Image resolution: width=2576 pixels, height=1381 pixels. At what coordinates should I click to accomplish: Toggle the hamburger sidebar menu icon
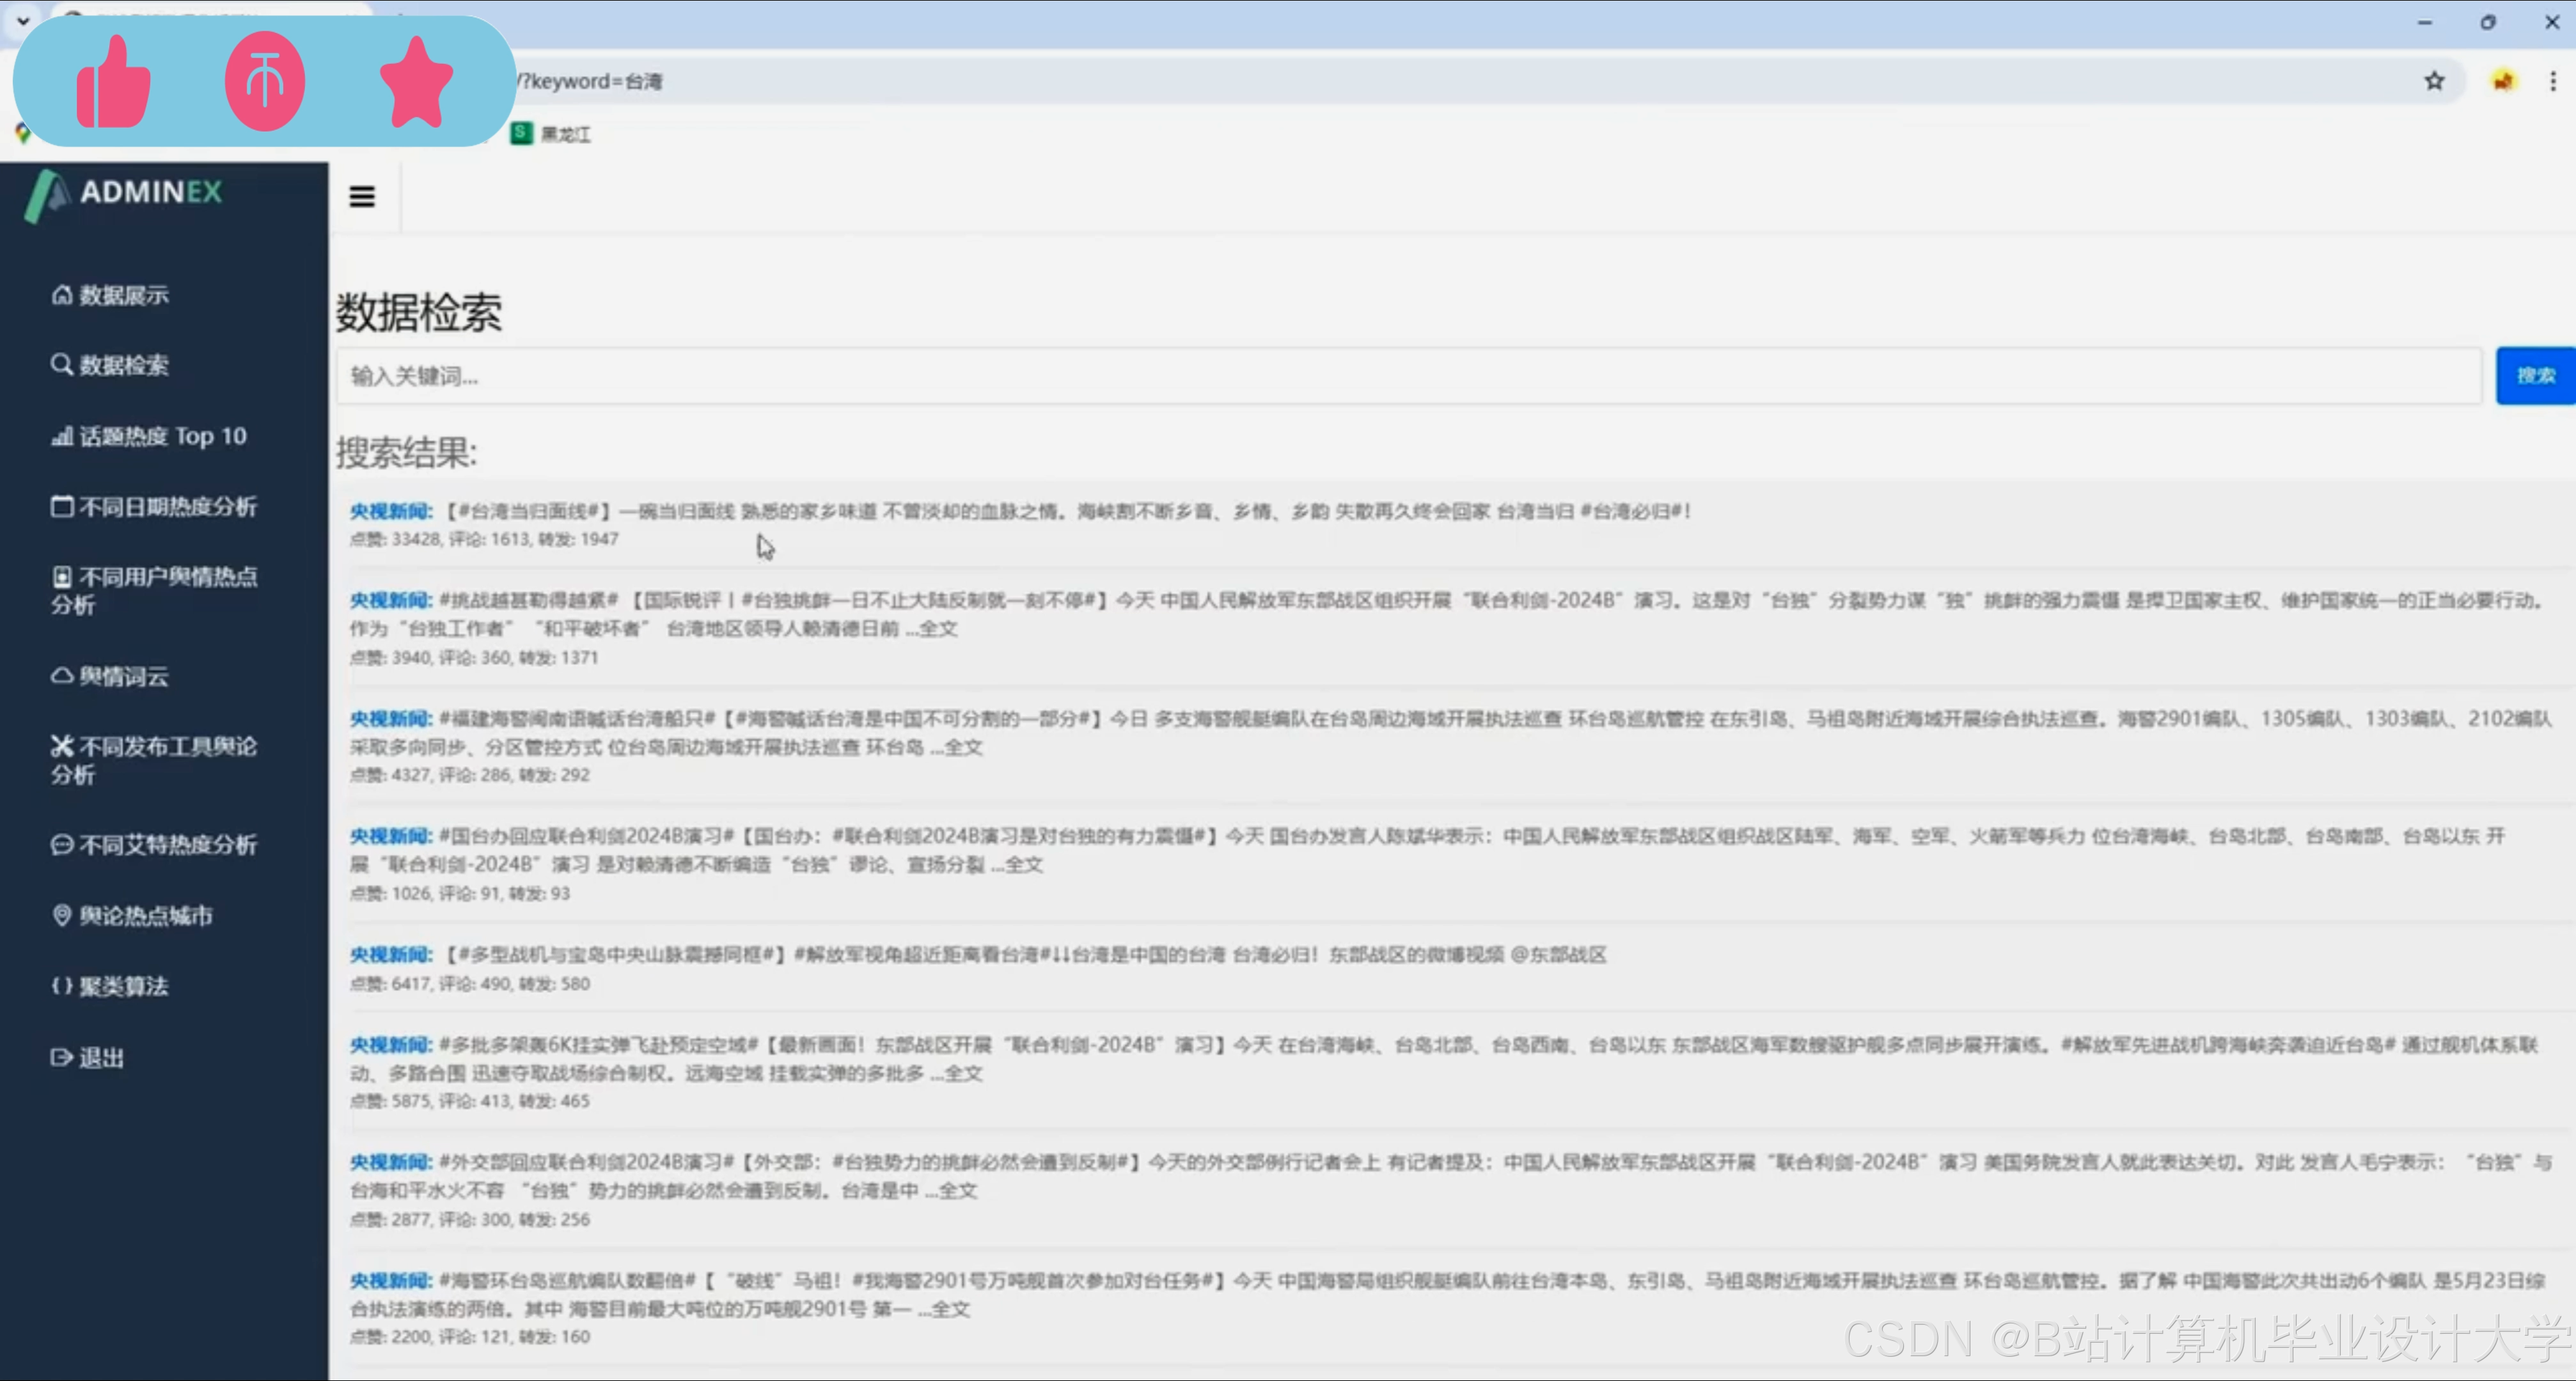point(362,196)
